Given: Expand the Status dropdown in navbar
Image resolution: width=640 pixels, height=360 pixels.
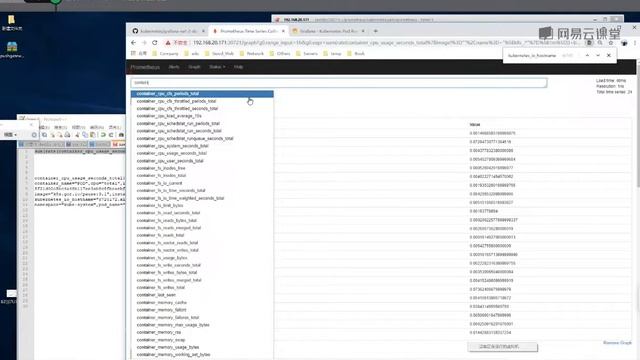Looking at the screenshot, I should (x=217, y=67).
